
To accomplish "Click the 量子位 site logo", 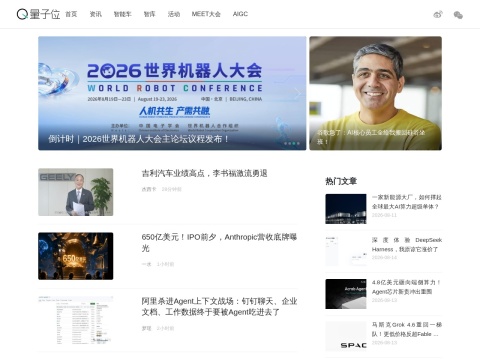I will [x=38, y=14].
